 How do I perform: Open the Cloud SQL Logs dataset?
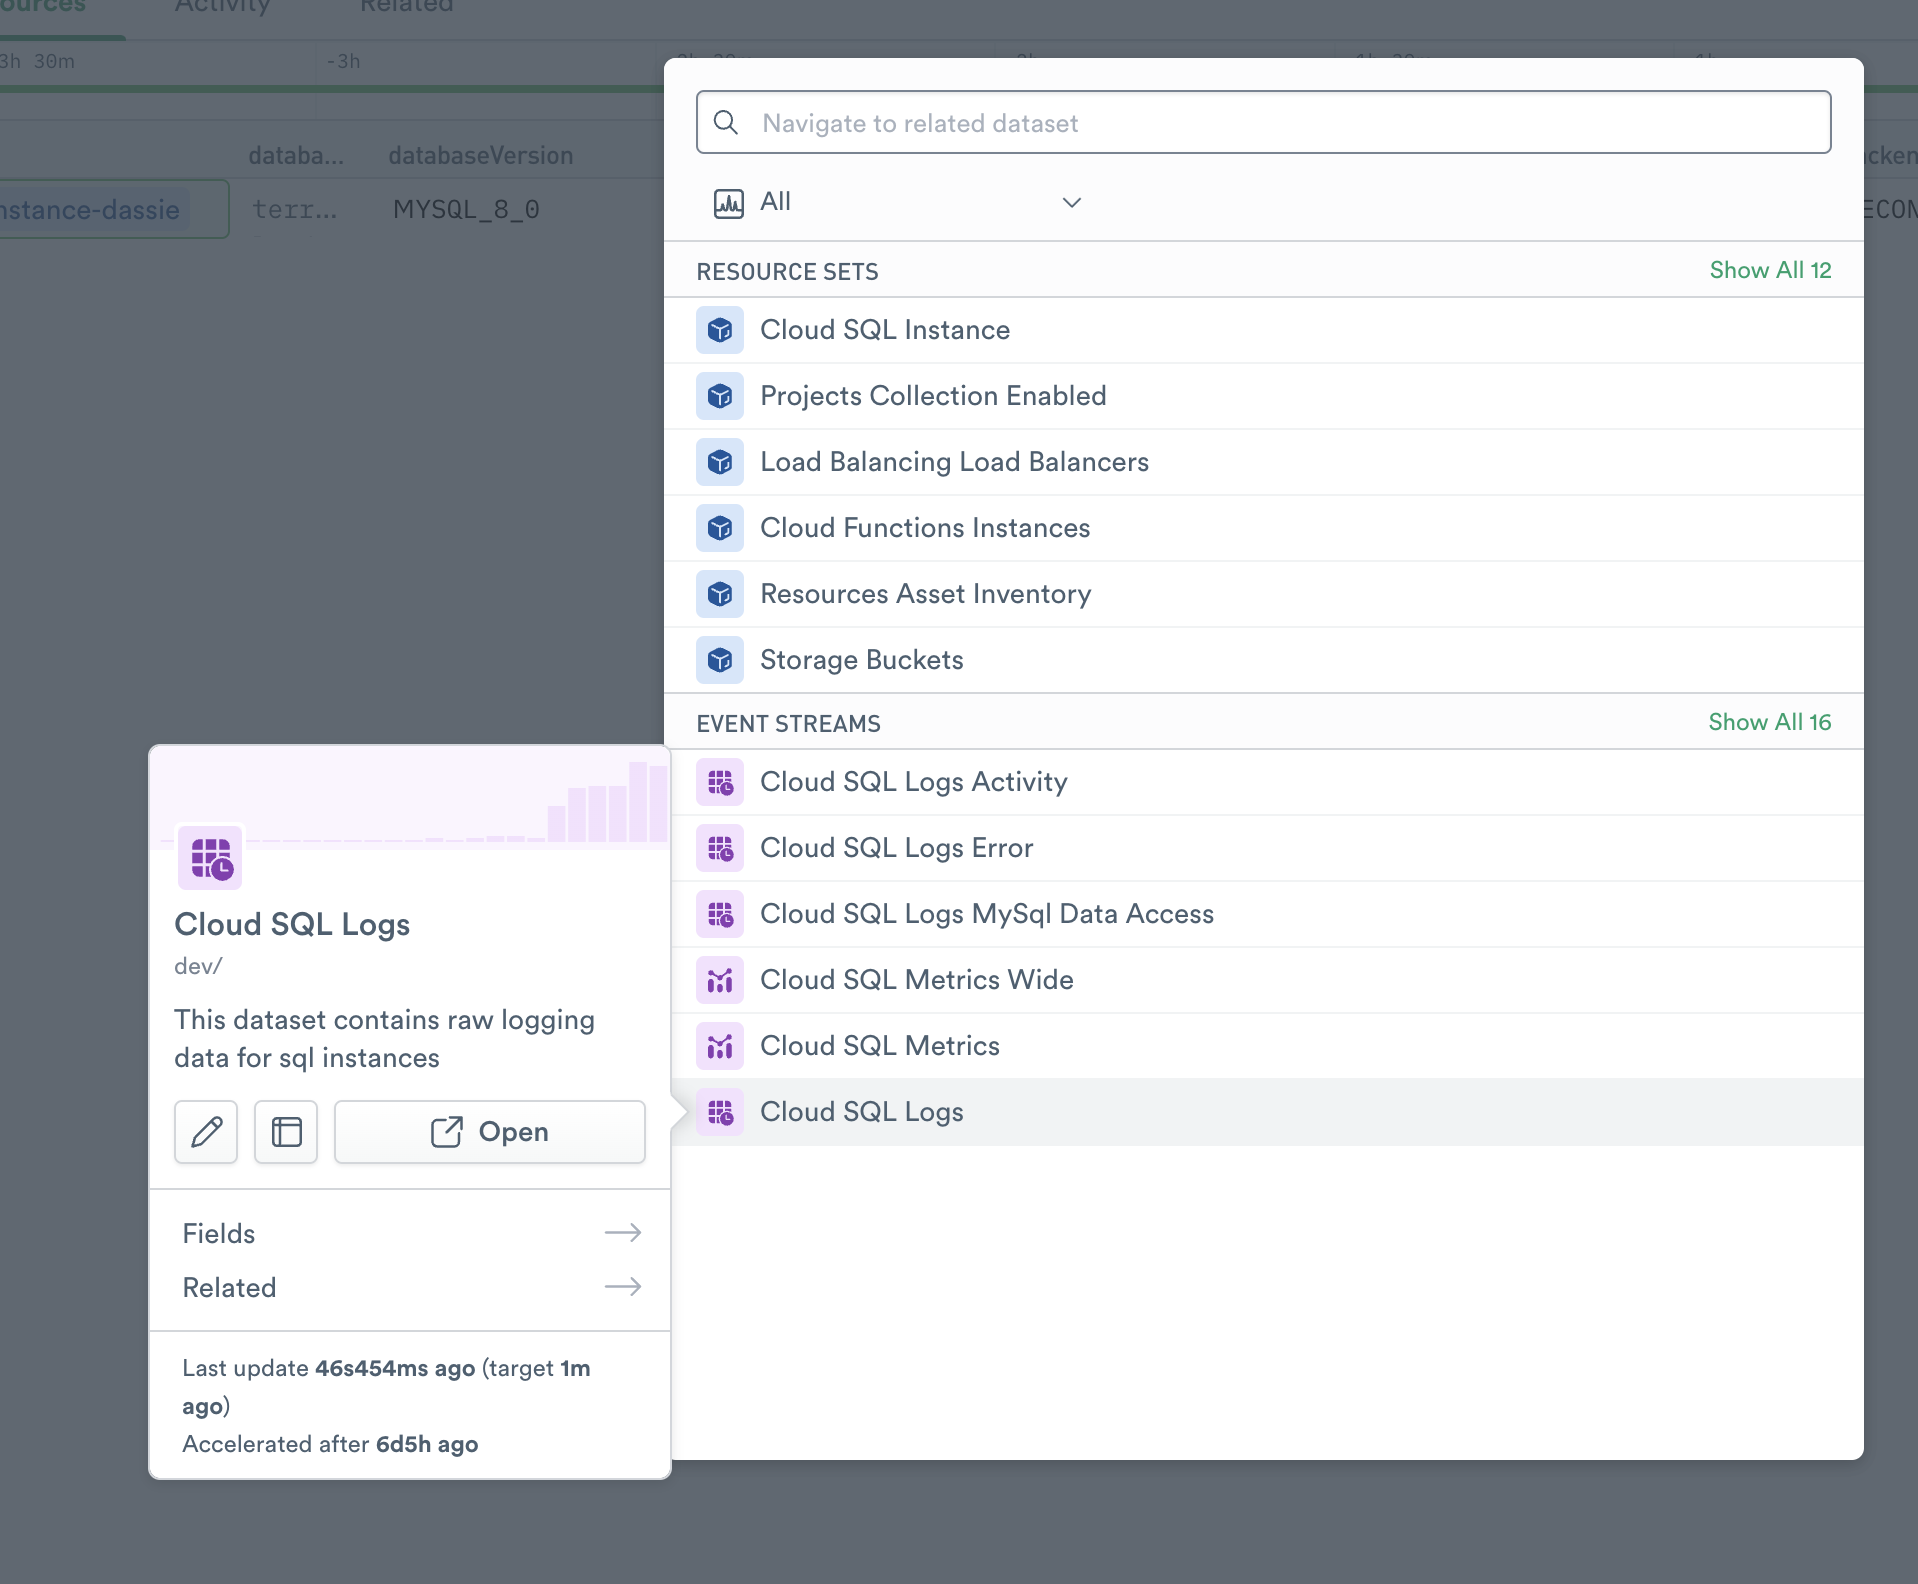coord(490,1132)
